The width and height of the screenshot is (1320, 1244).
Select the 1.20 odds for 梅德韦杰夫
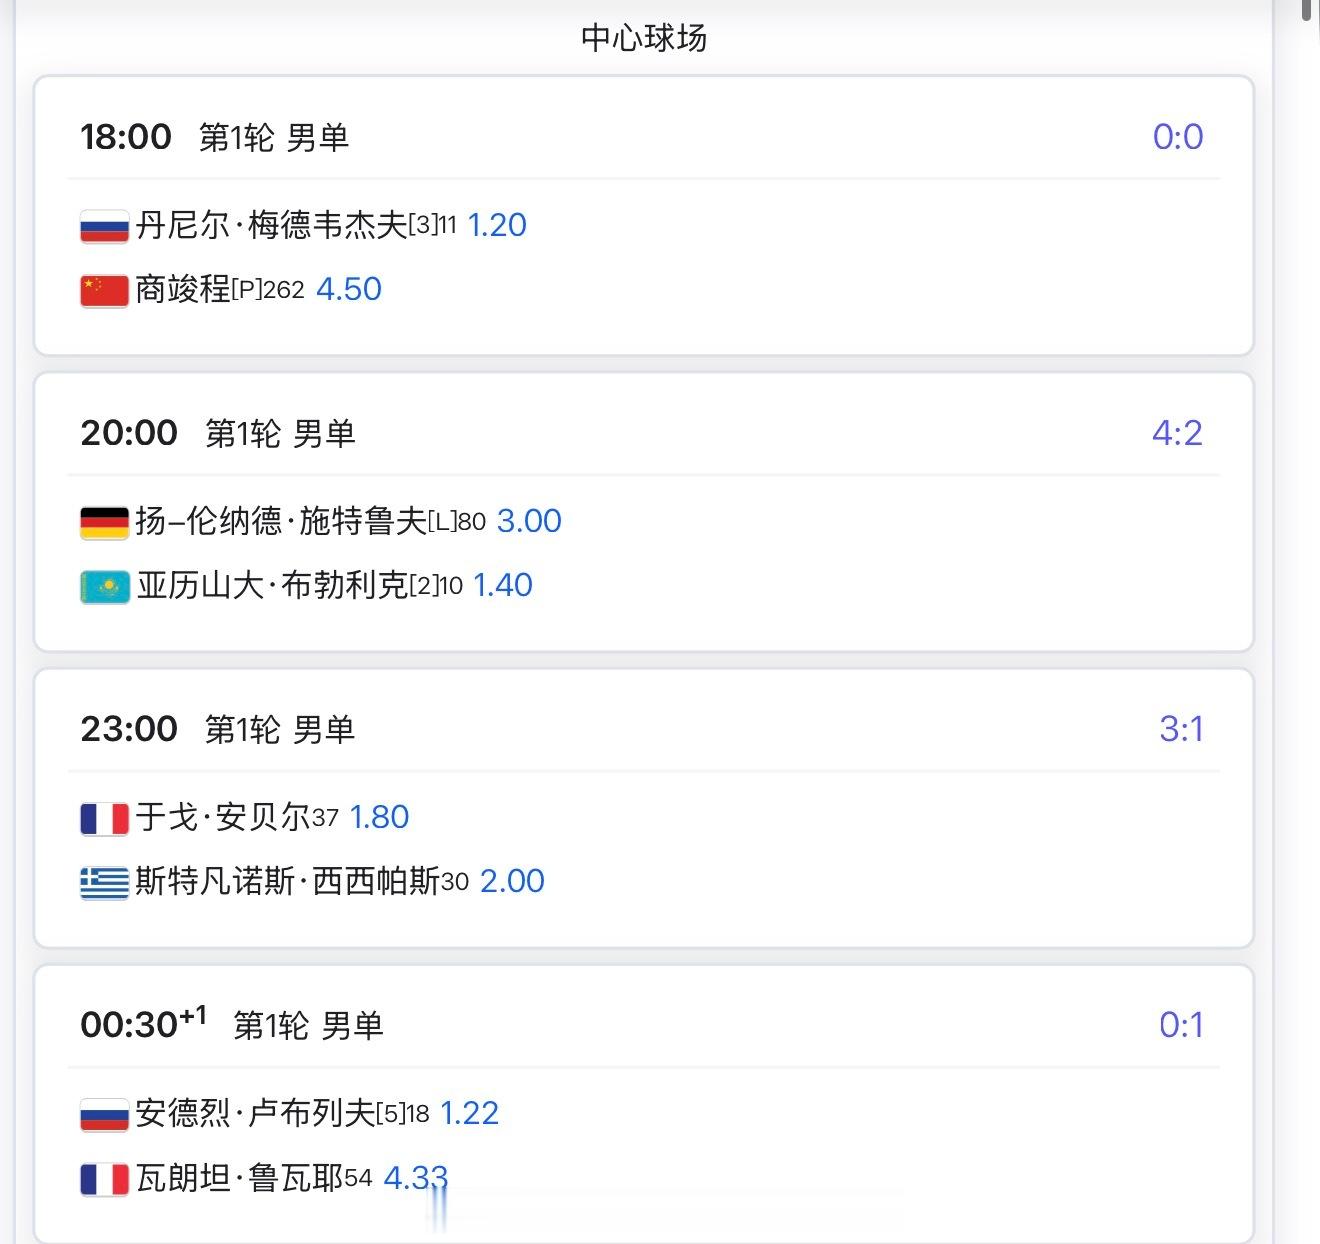tap(496, 225)
